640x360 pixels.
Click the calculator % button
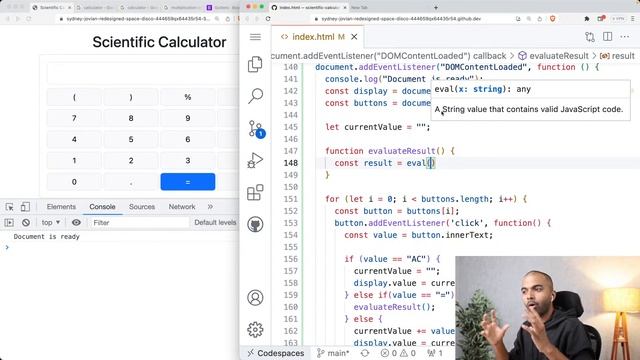coord(188,97)
